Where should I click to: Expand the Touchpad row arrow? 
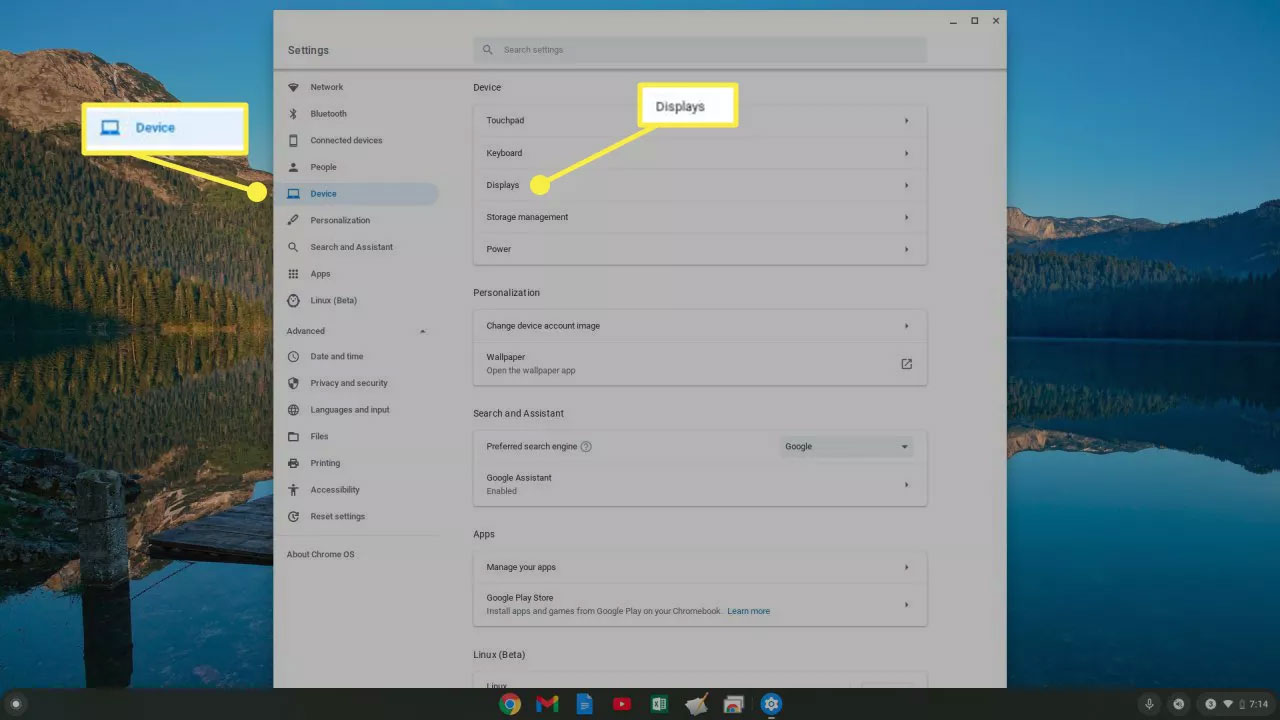tap(906, 121)
